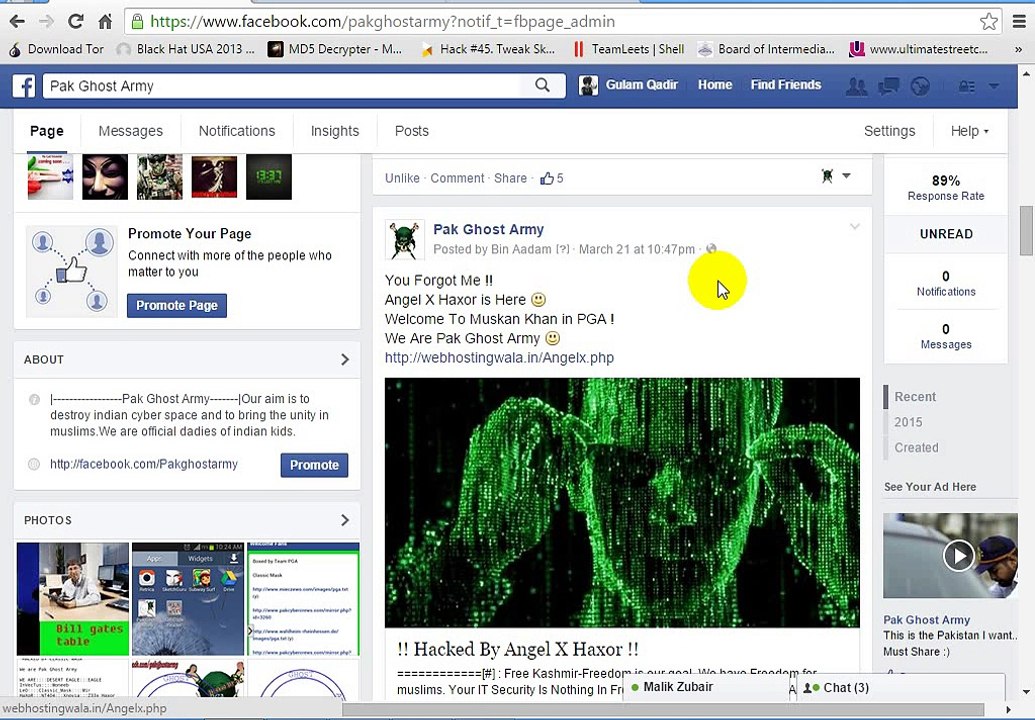
Task: Click the Promote Page button
Action: [177, 306]
